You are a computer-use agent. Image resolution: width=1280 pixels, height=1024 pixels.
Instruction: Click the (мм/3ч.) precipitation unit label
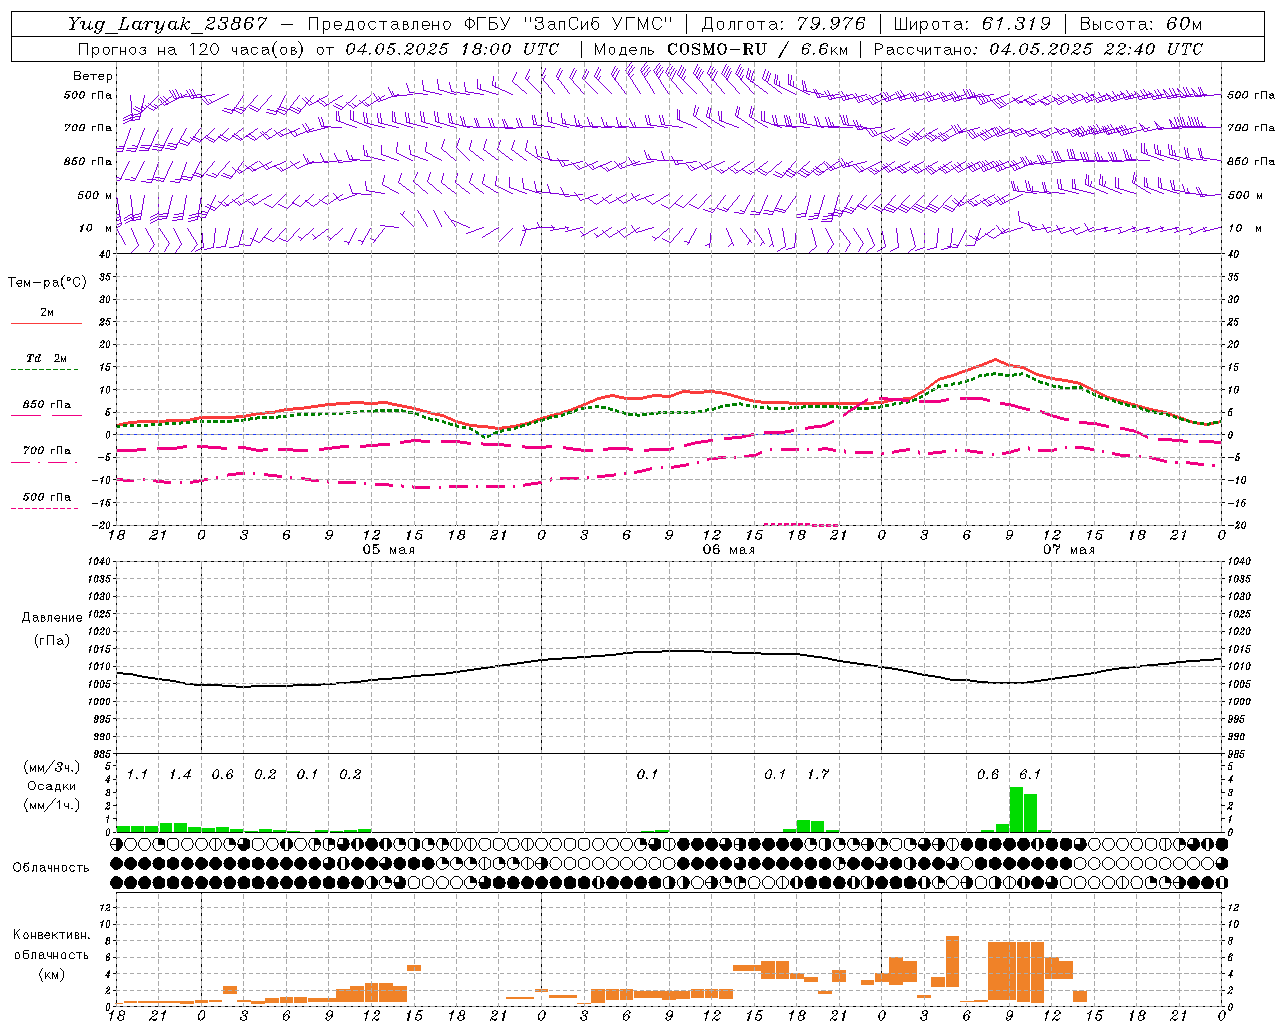tap(52, 767)
